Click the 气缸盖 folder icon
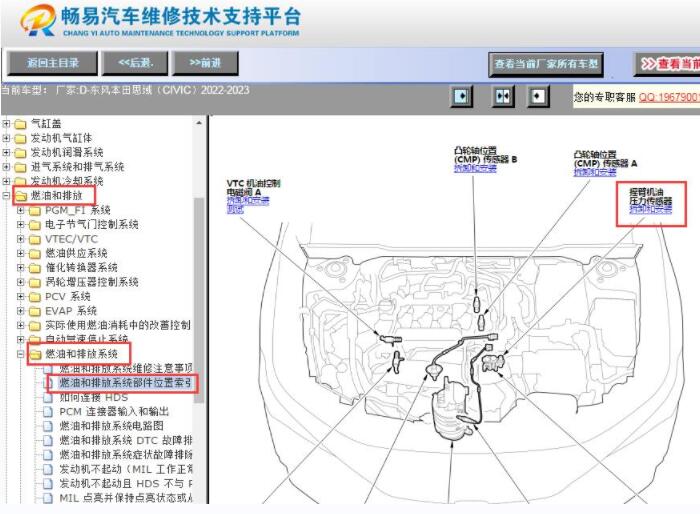700x514 pixels. 20,124
